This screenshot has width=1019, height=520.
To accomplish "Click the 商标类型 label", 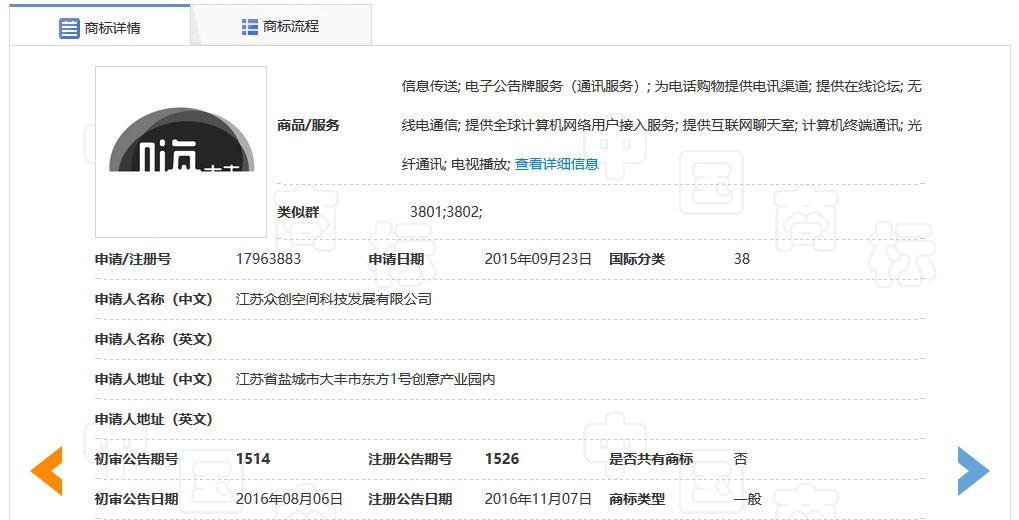I will coord(637,499).
